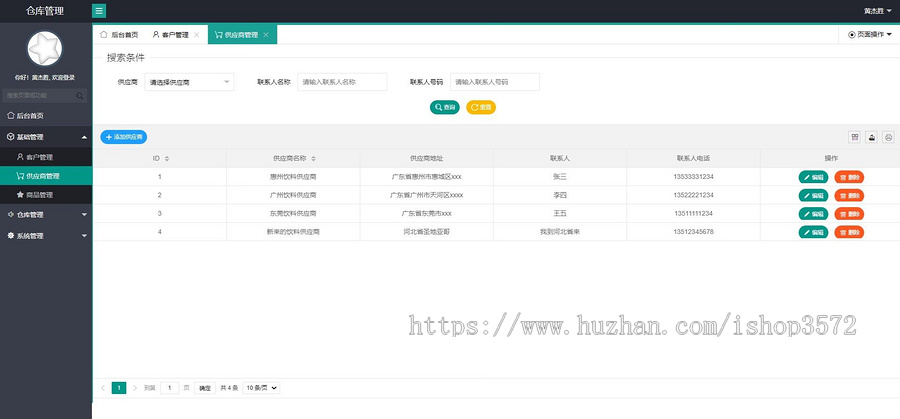Click the 广东省广州市天河区xxxx address cell
Viewport: 900px width, 419px height.
pyautogui.click(x=426, y=195)
